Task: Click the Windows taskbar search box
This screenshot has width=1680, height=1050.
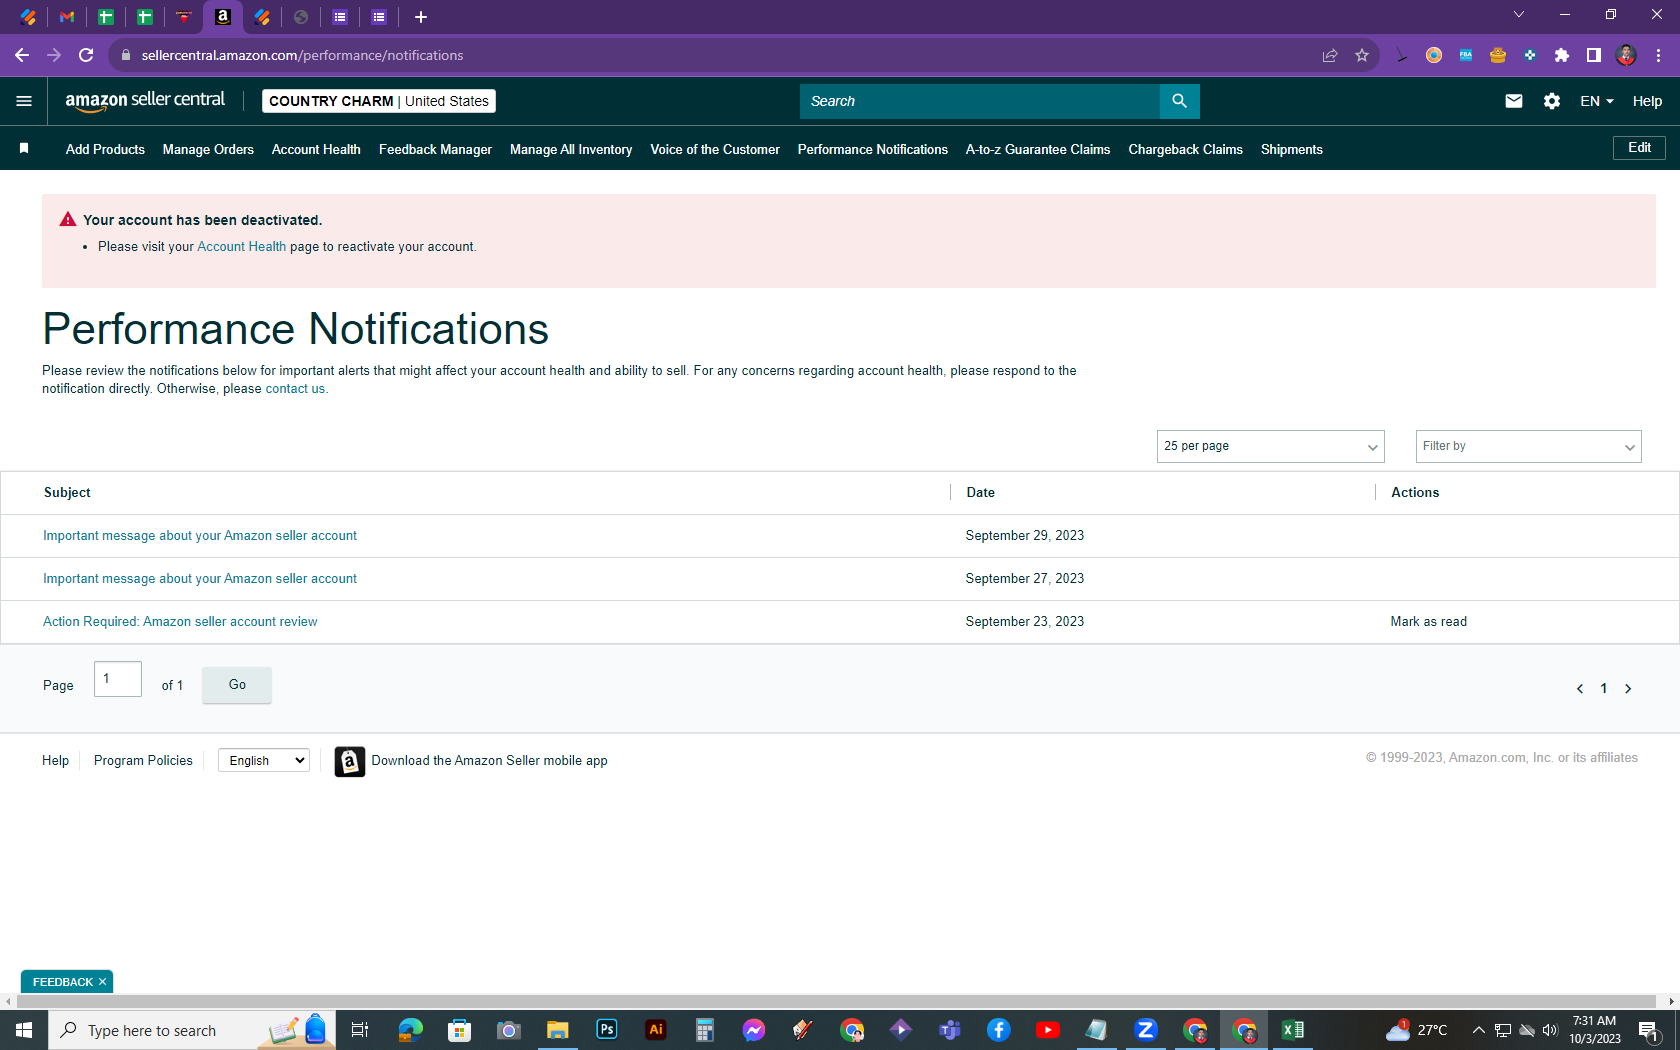Action: coord(190,1030)
